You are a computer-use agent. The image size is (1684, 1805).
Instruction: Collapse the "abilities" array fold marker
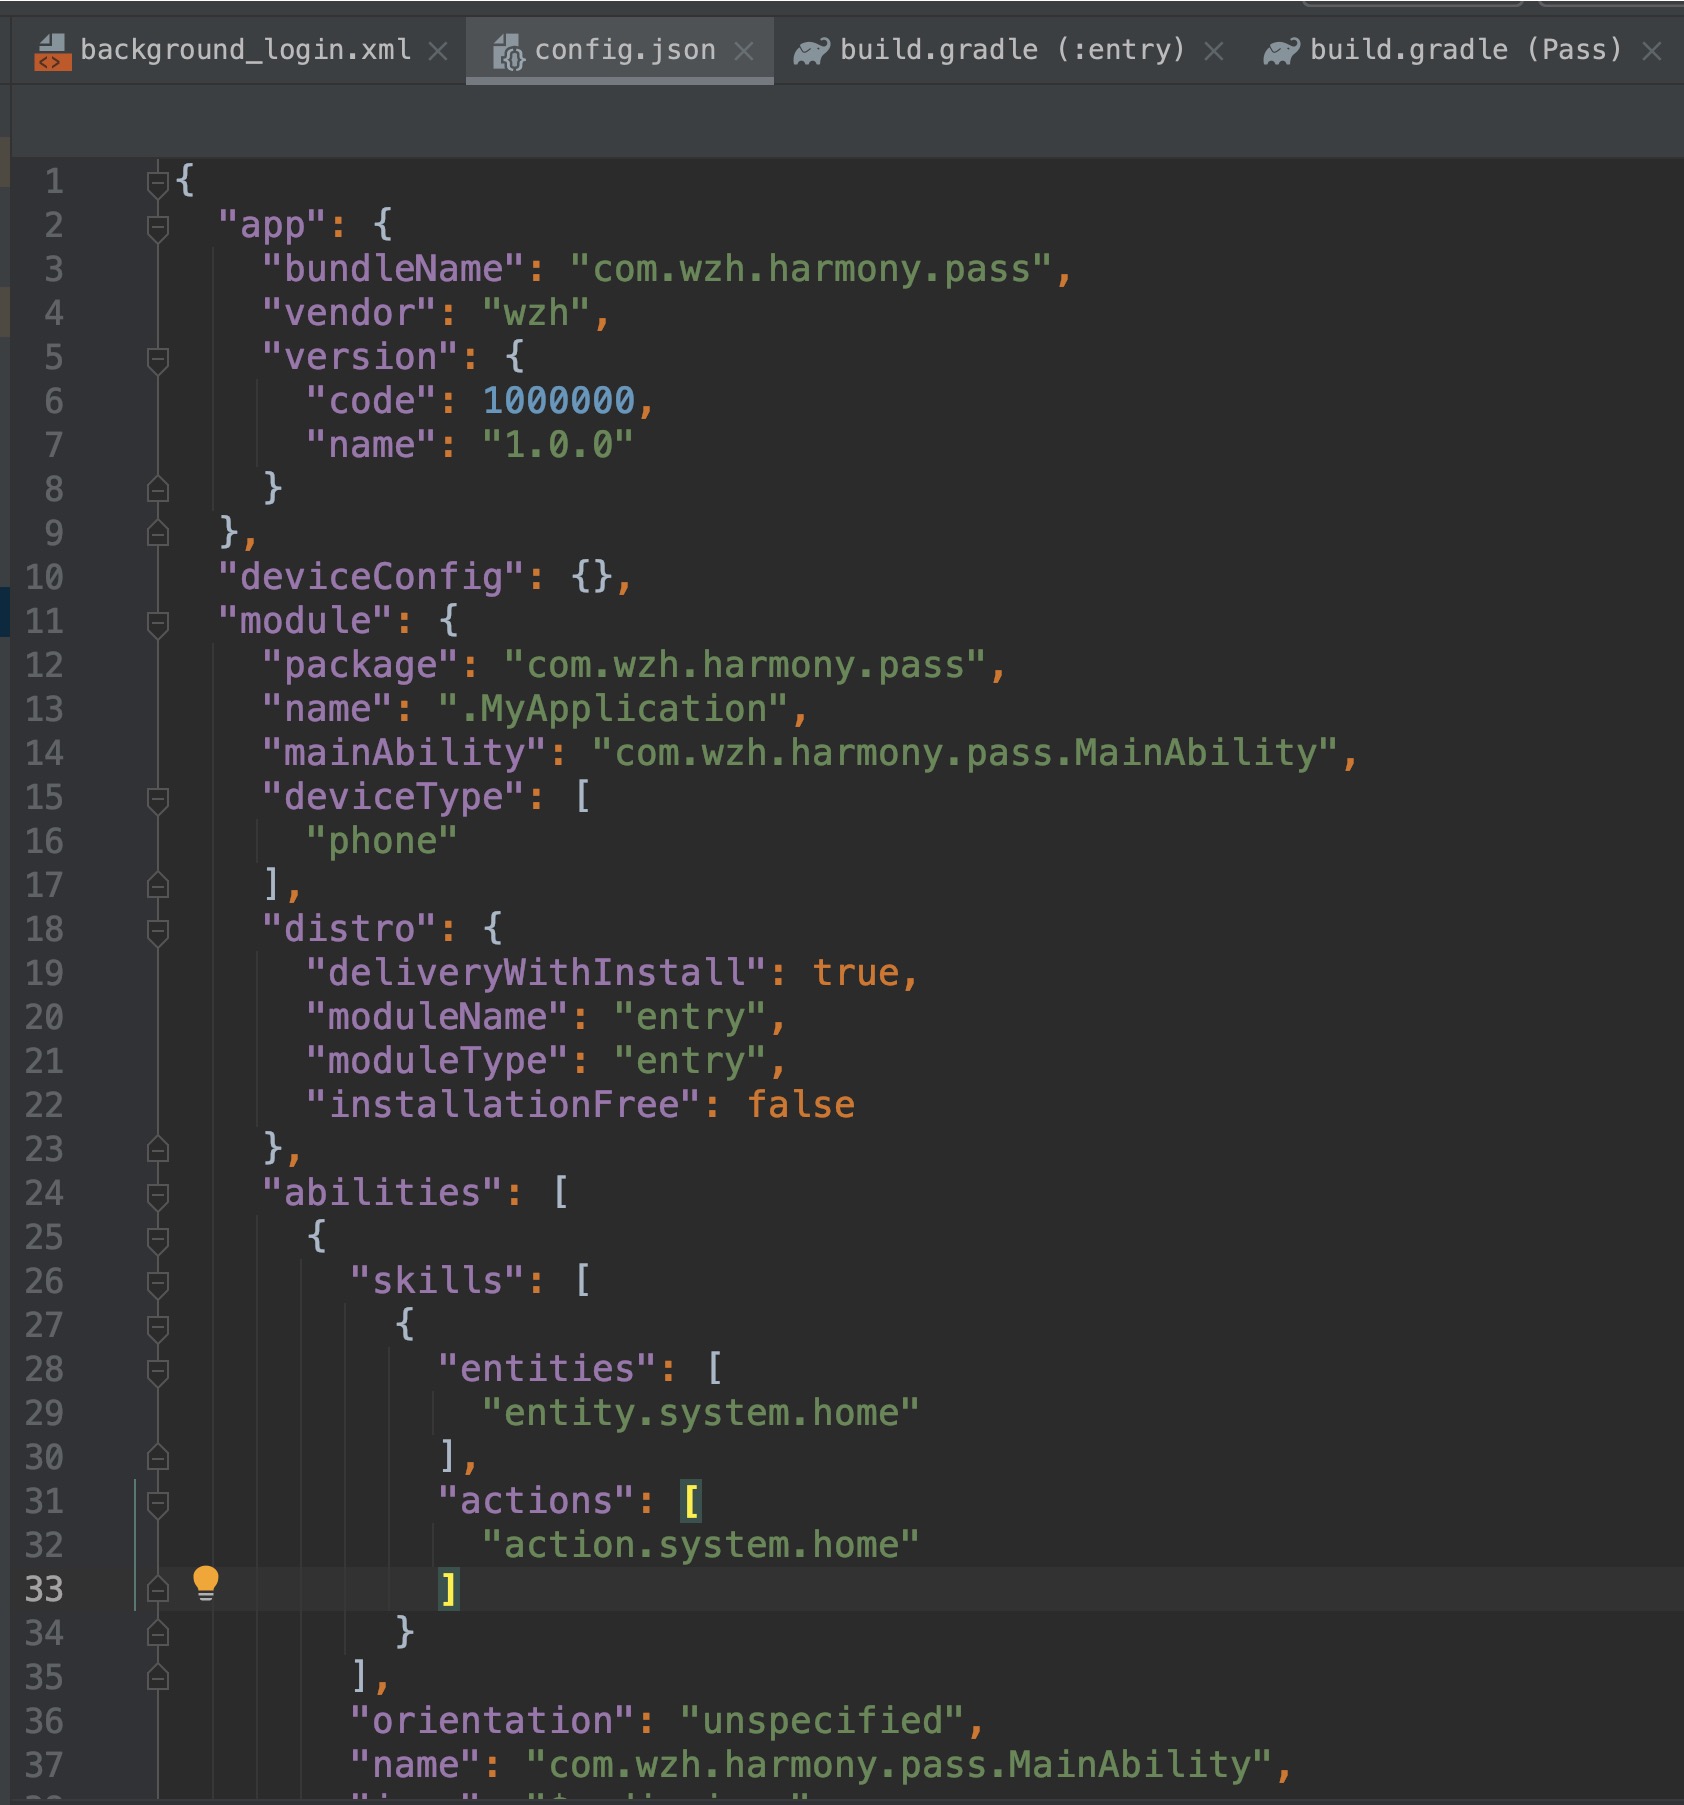point(157,1195)
